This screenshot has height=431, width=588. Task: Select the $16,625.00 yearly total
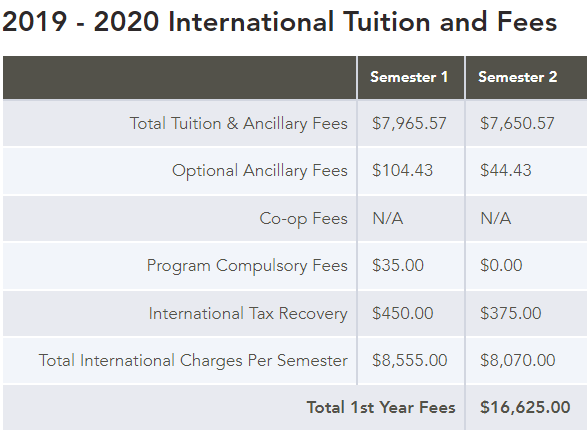click(525, 407)
